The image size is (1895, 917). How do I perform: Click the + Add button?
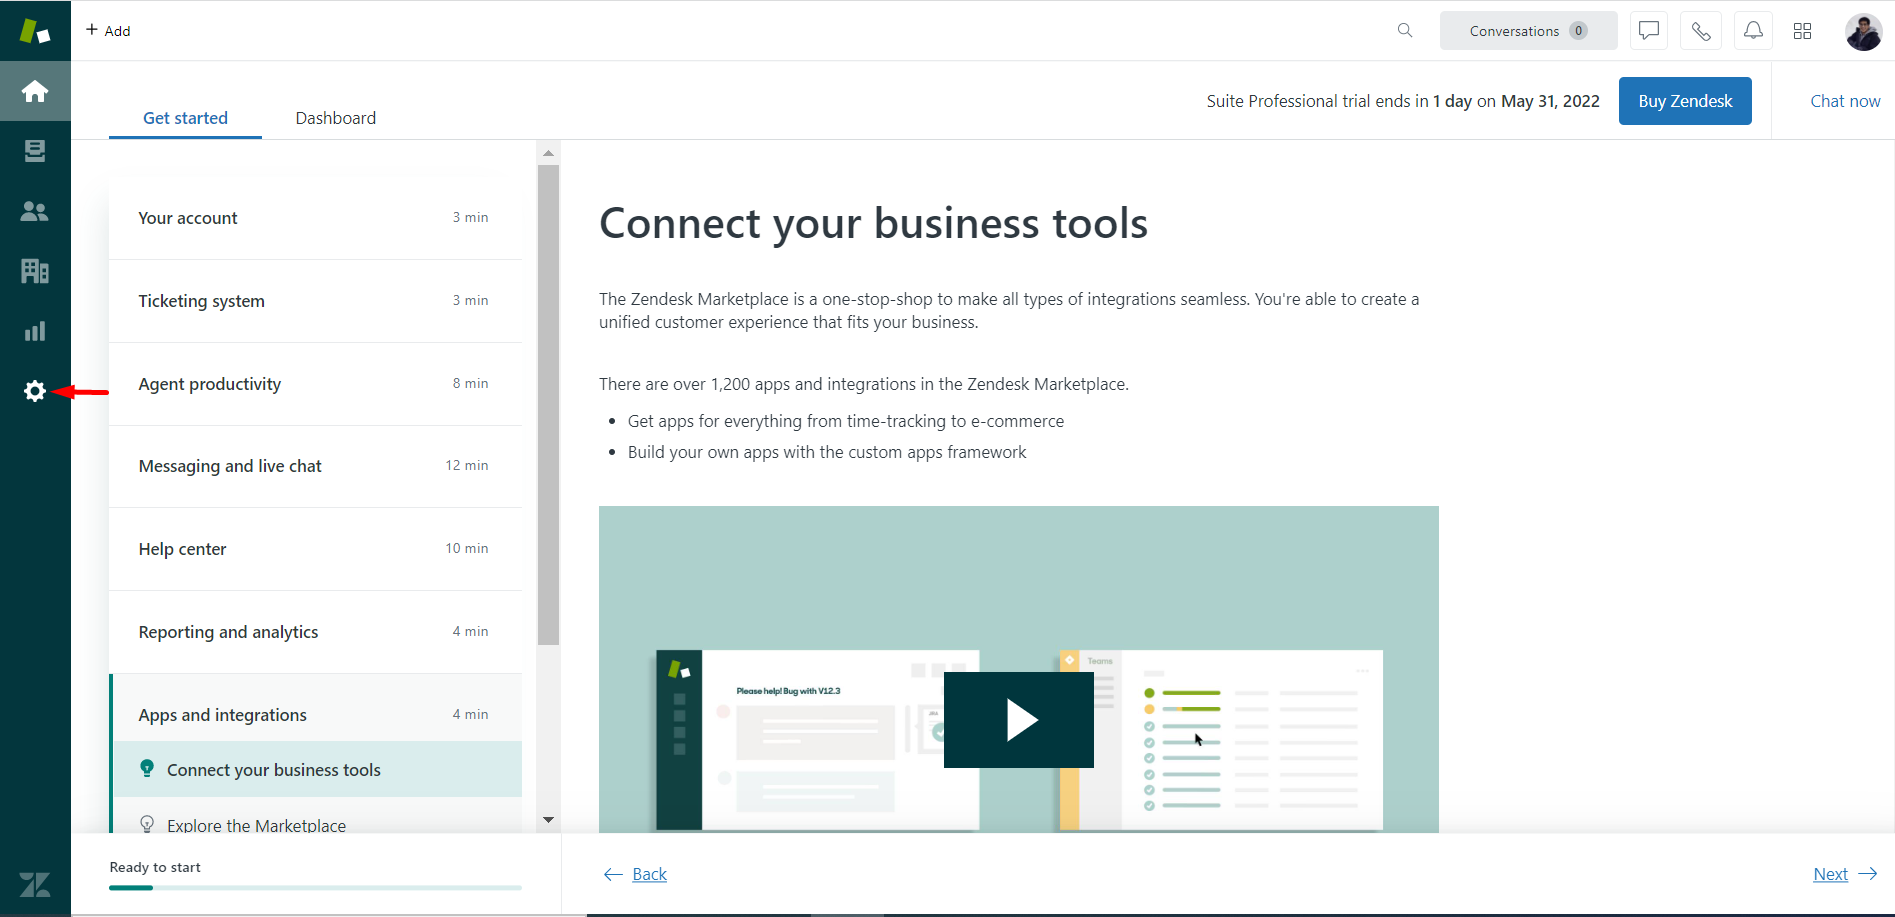tap(108, 31)
